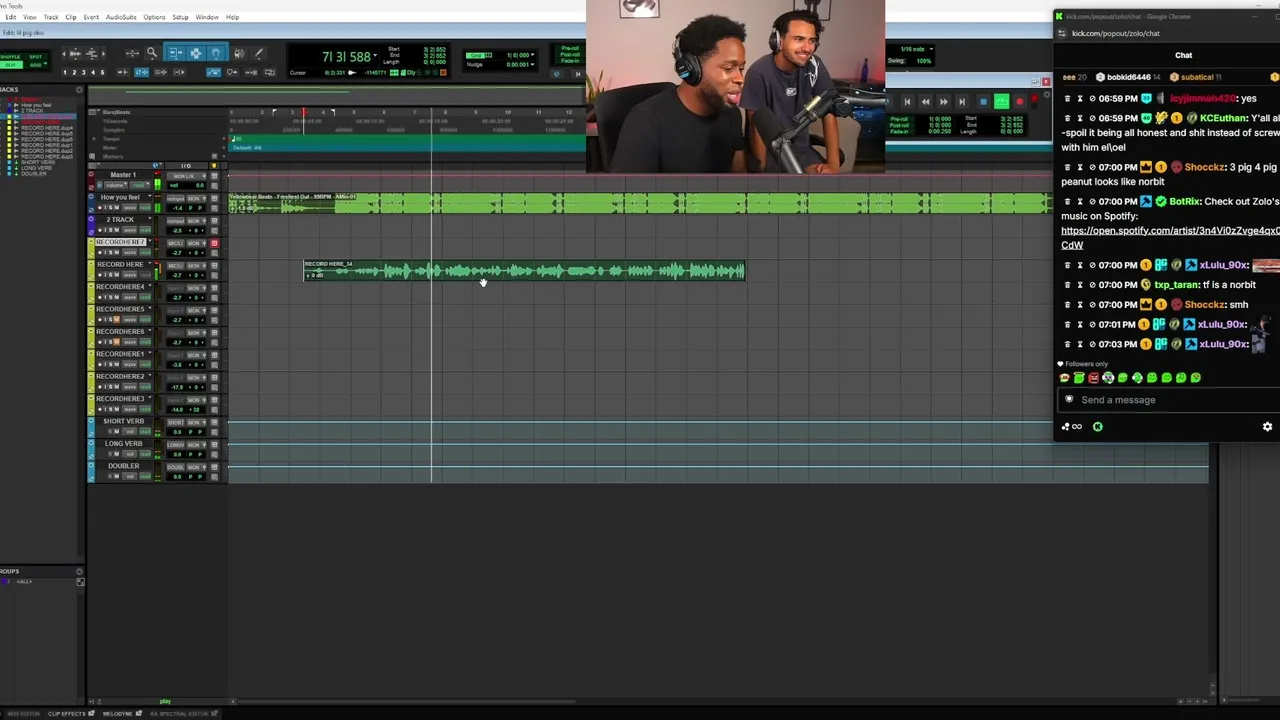Click the Rewind transport button
This screenshot has width=1280, height=720.
click(x=925, y=101)
